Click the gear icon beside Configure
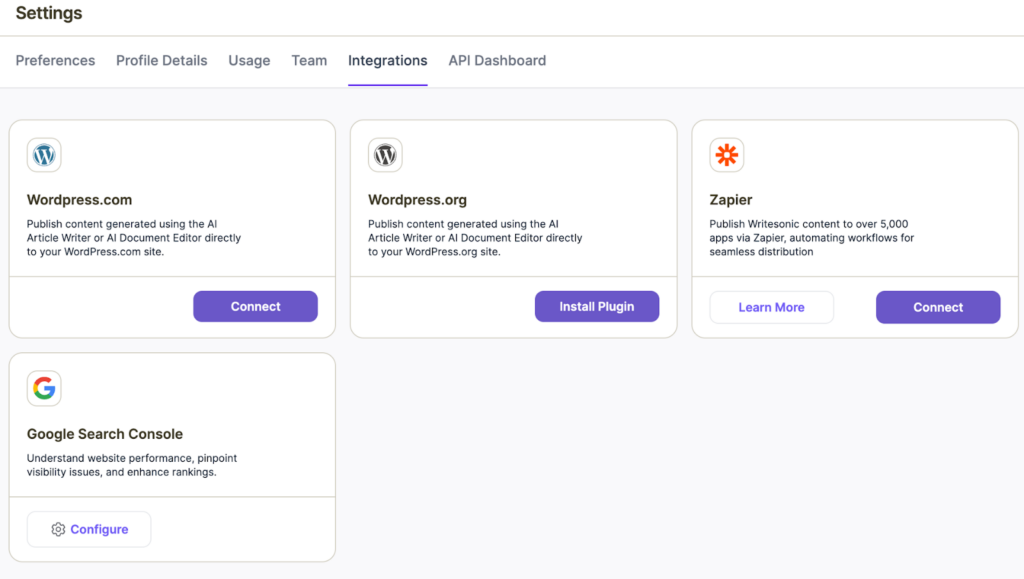The height and width of the screenshot is (579, 1024). click(58, 529)
